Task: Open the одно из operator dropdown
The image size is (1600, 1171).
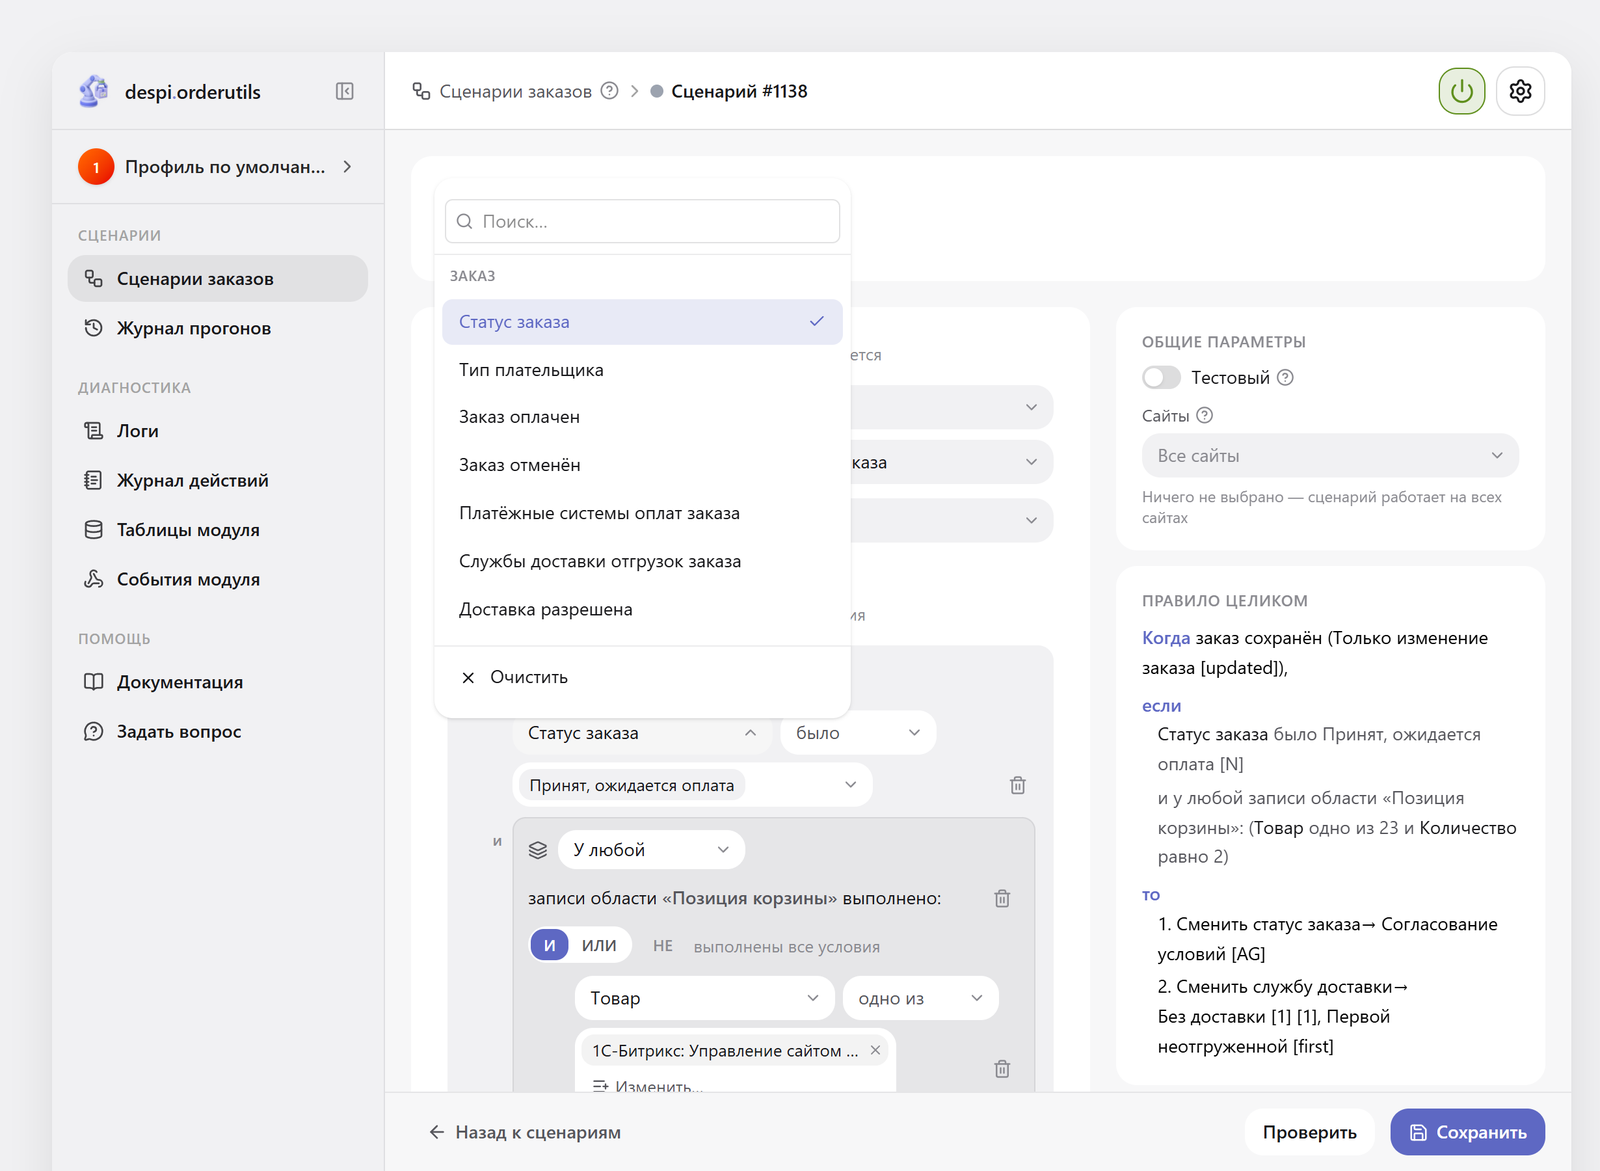Action: 920,998
